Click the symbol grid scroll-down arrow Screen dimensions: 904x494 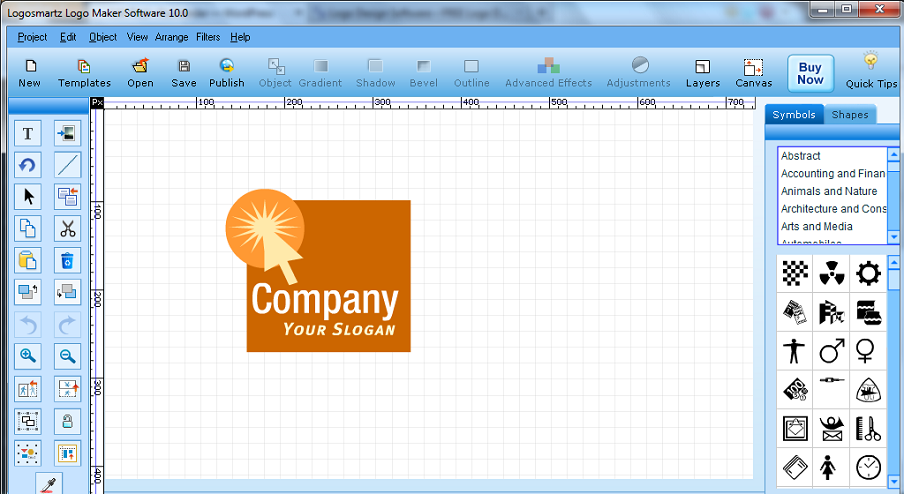click(894, 481)
